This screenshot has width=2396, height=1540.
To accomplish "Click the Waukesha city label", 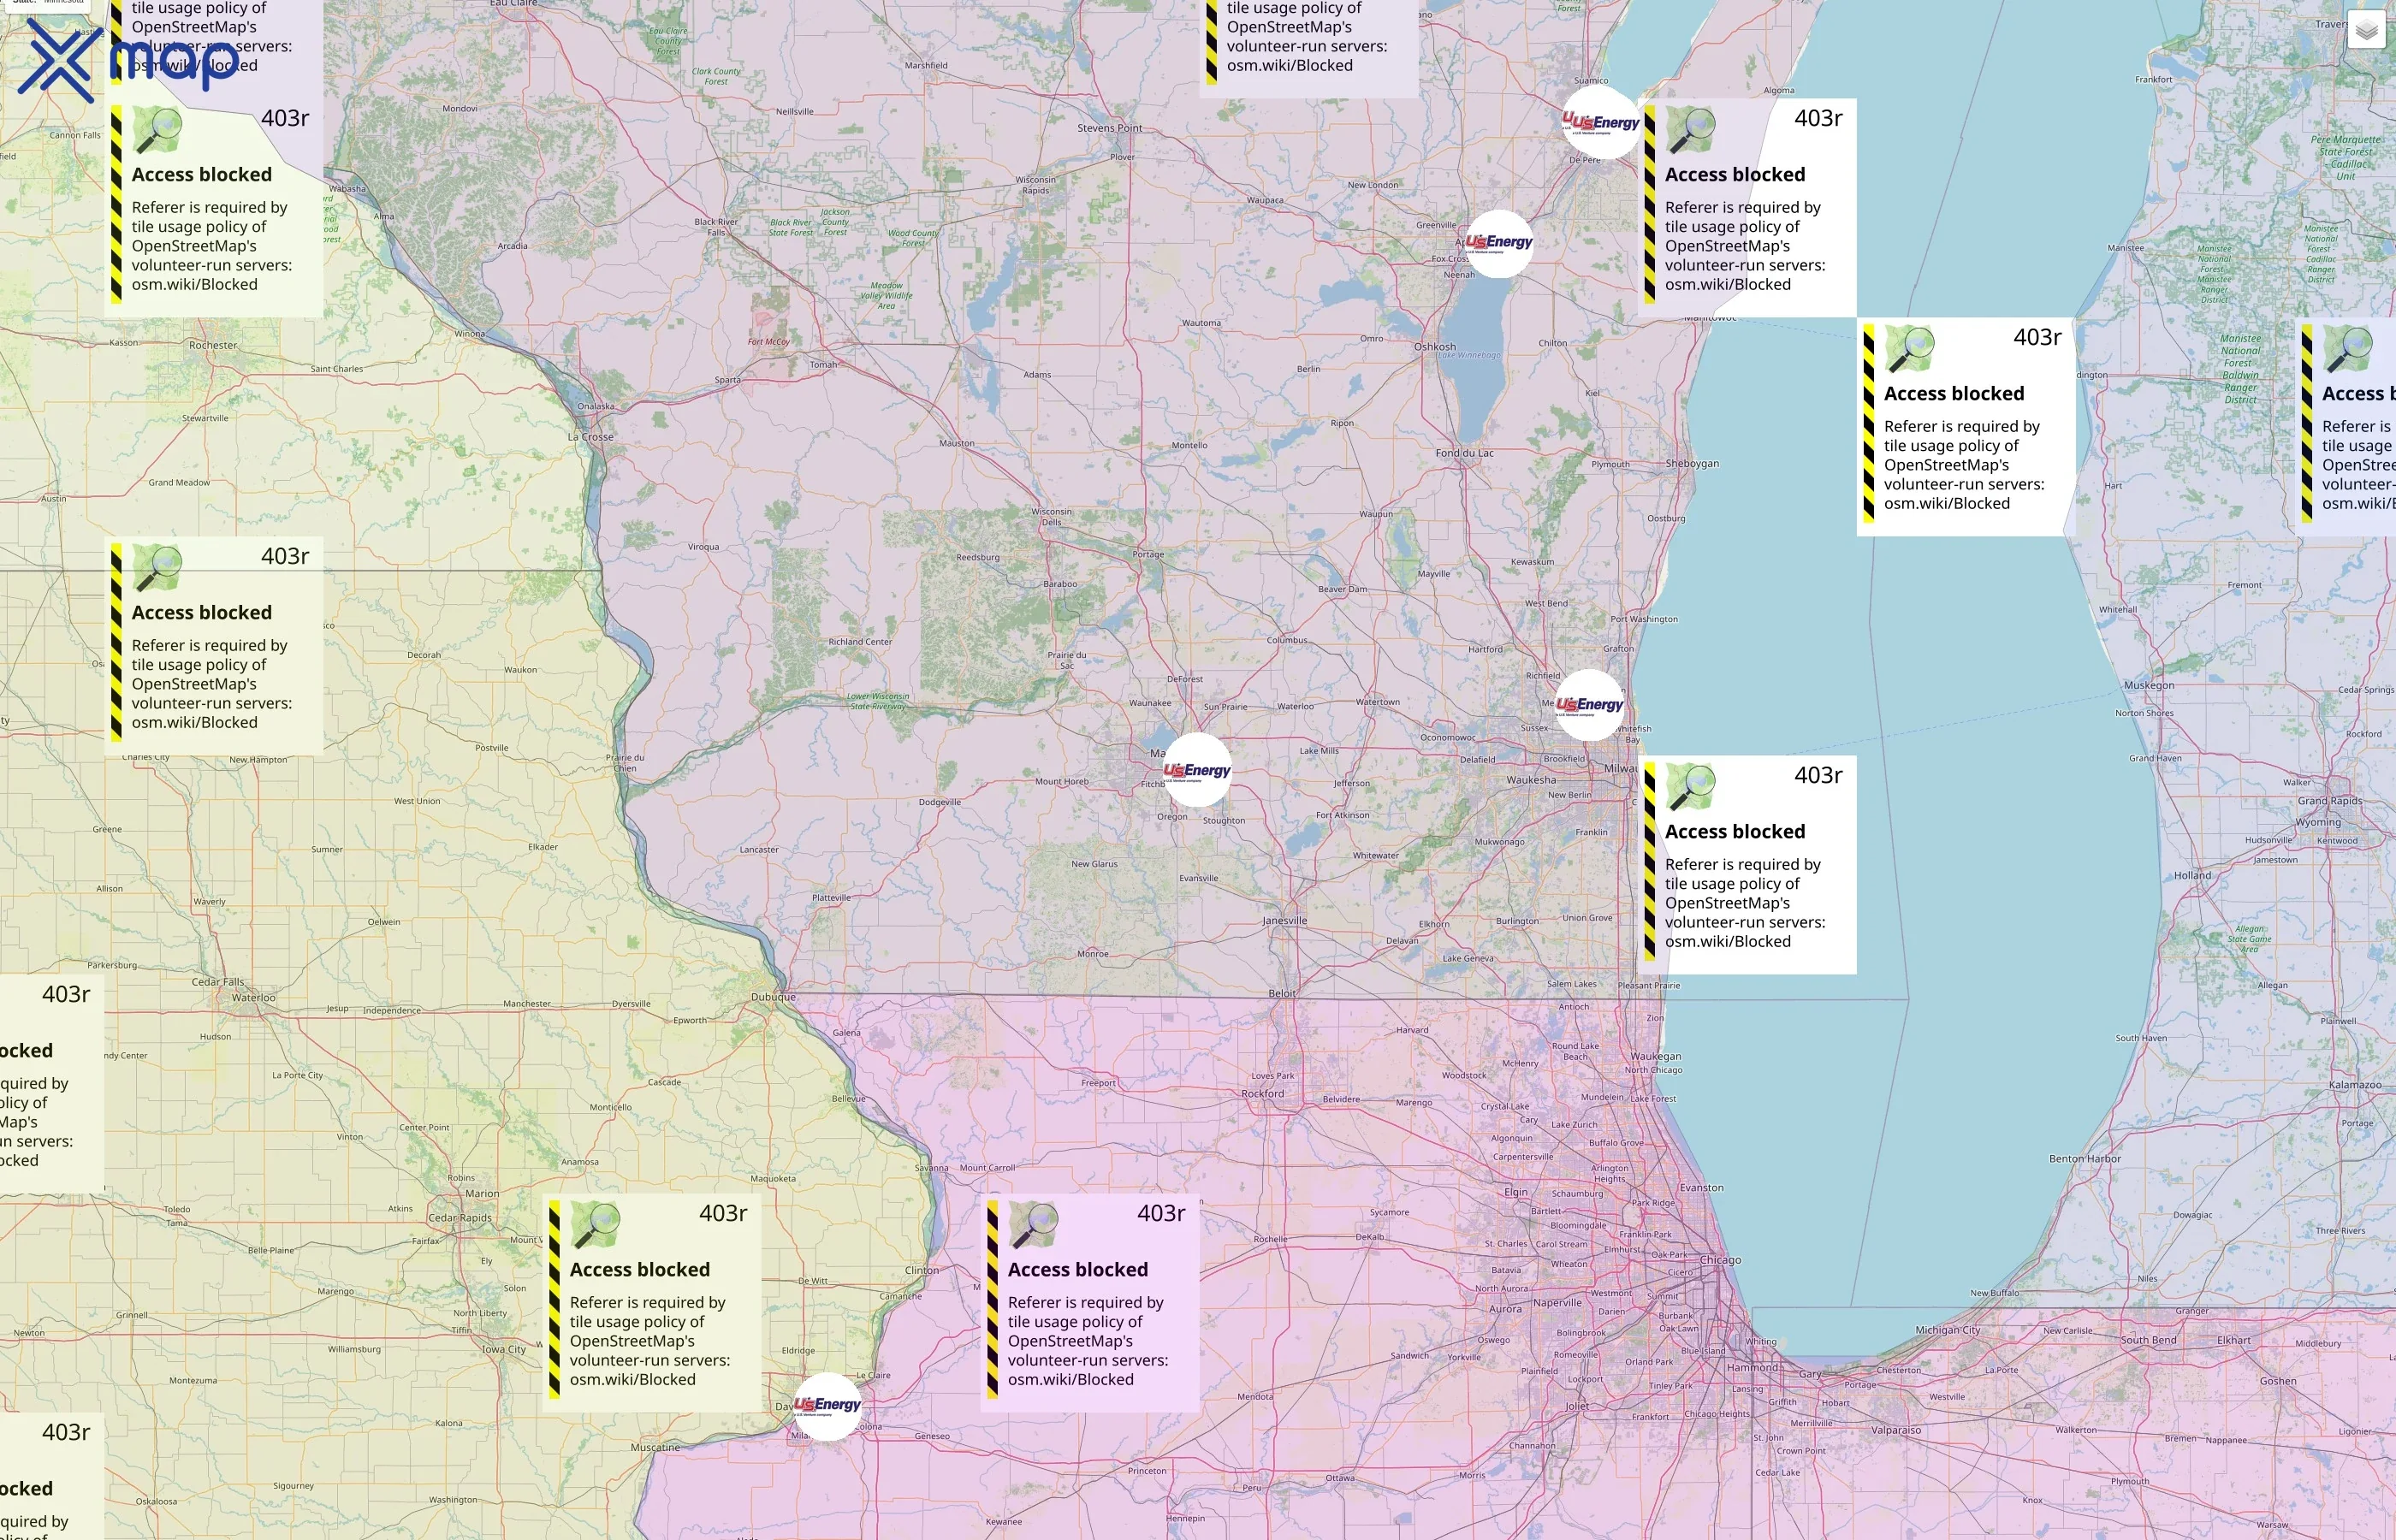I will click(1531, 780).
